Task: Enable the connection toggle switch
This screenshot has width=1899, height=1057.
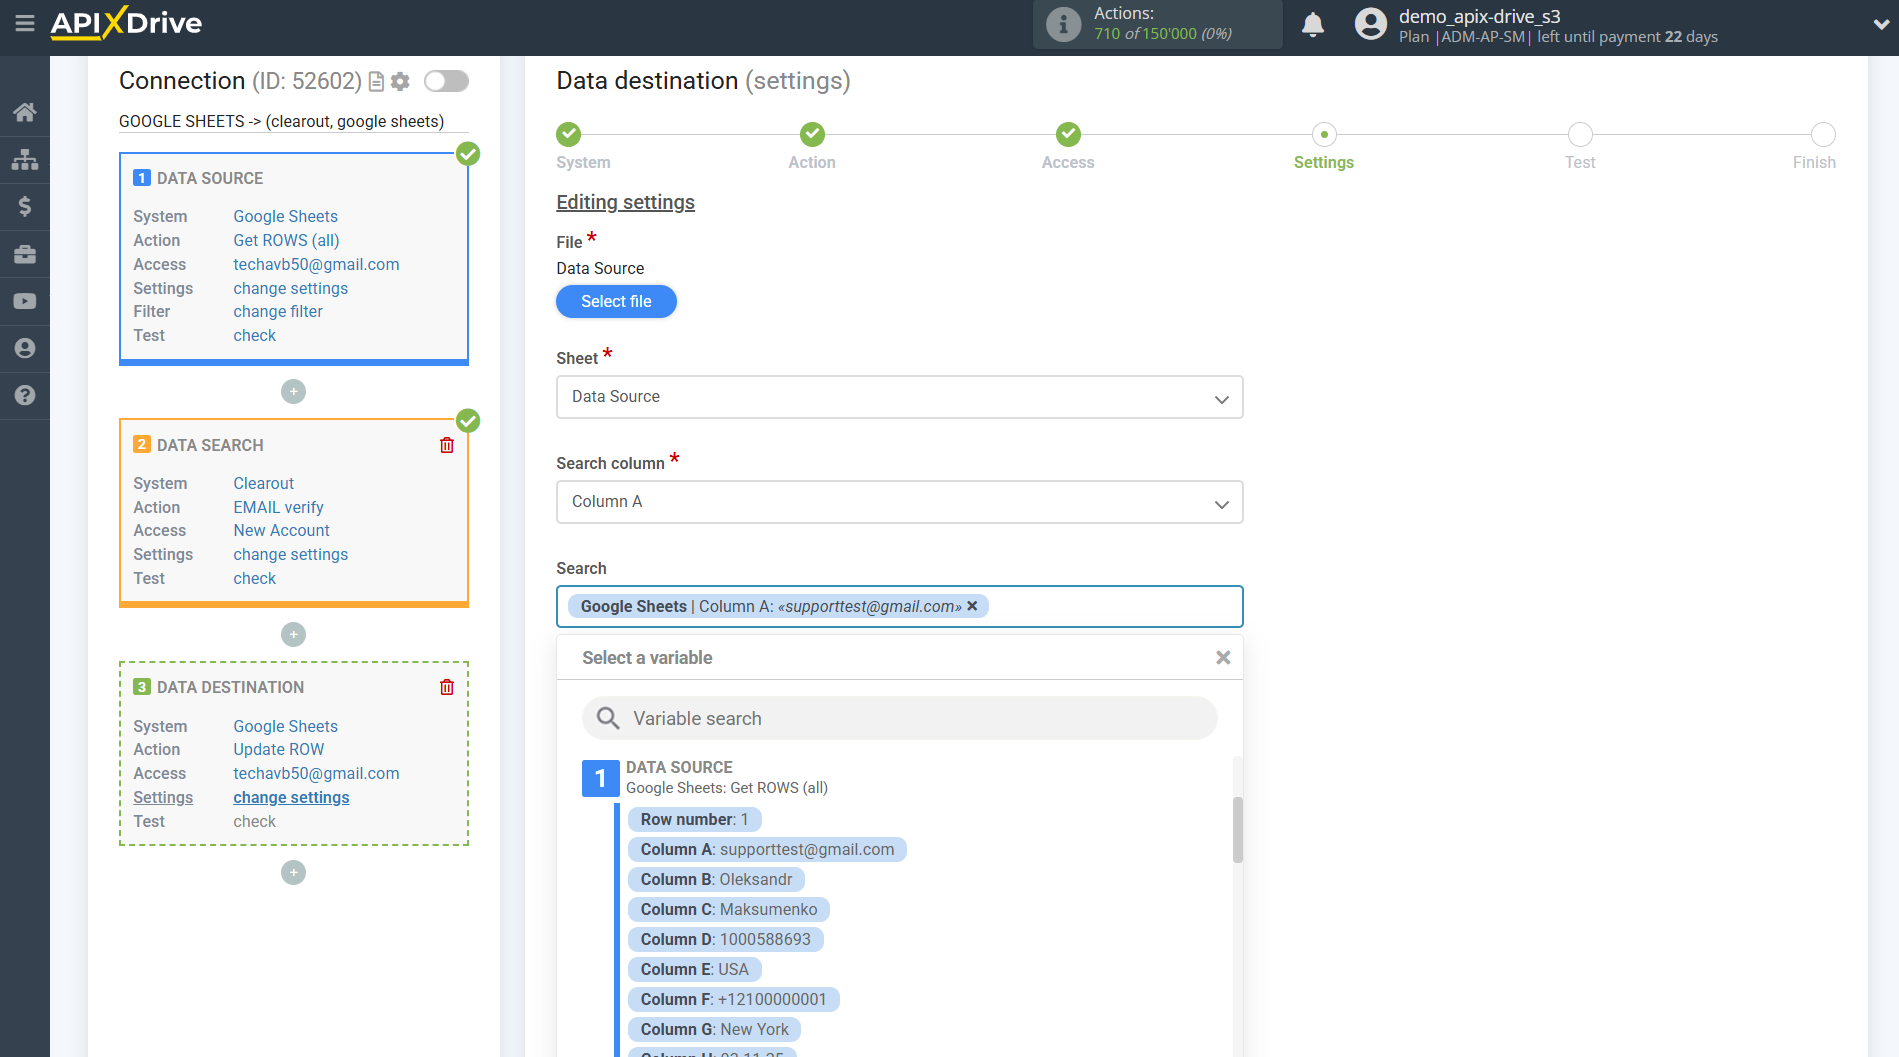Action: [446, 81]
